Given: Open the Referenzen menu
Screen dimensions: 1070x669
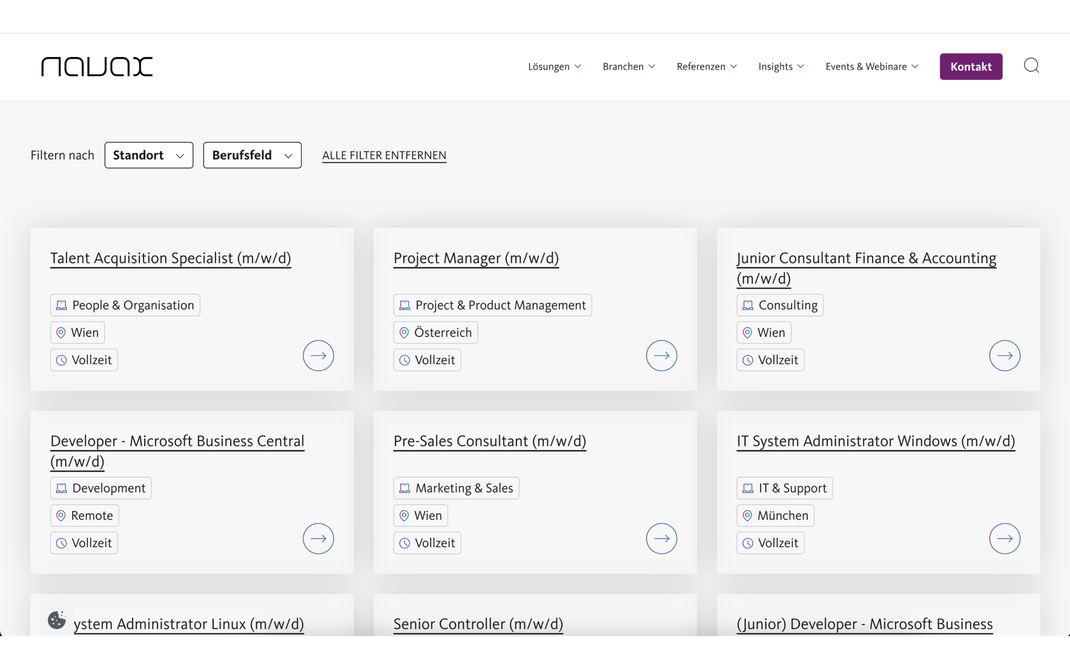Looking at the screenshot, I should 706,67.
